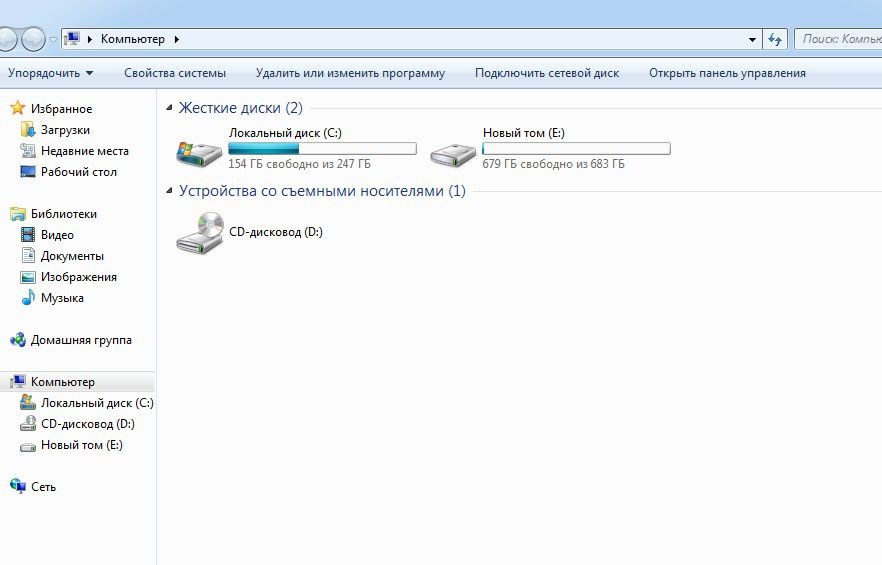This screenshot has height=565, width=882.
Task: Select Избранное label in navigation pane
Action: click(61, 109)
